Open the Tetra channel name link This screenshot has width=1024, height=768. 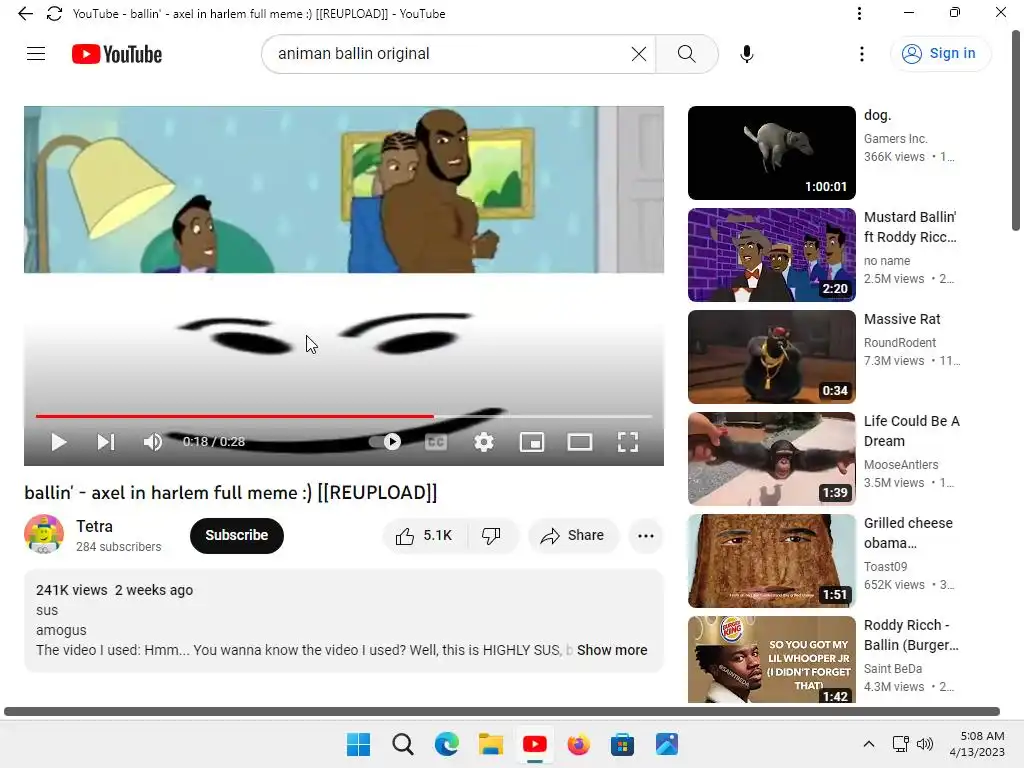pos(95,526)
